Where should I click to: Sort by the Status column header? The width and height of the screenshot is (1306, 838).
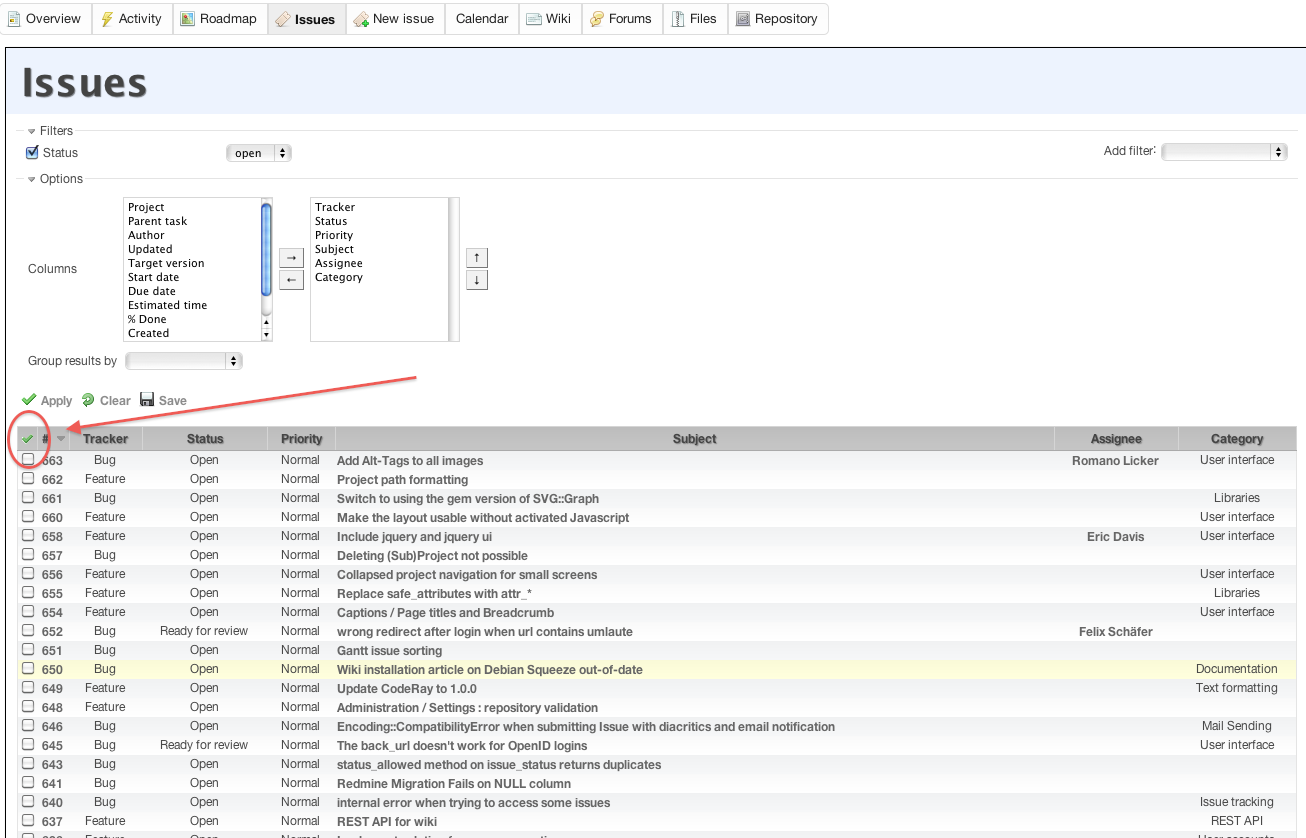pyautogui.click(x=205, y=439)
